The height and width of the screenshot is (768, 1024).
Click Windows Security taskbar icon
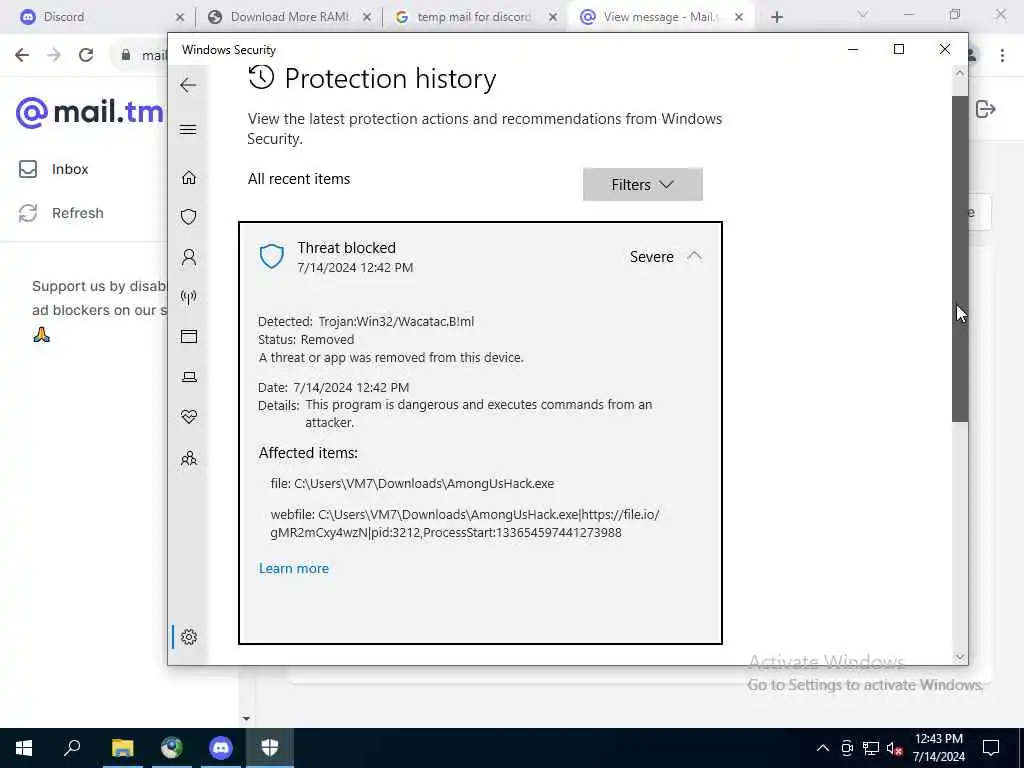point(270,747)
